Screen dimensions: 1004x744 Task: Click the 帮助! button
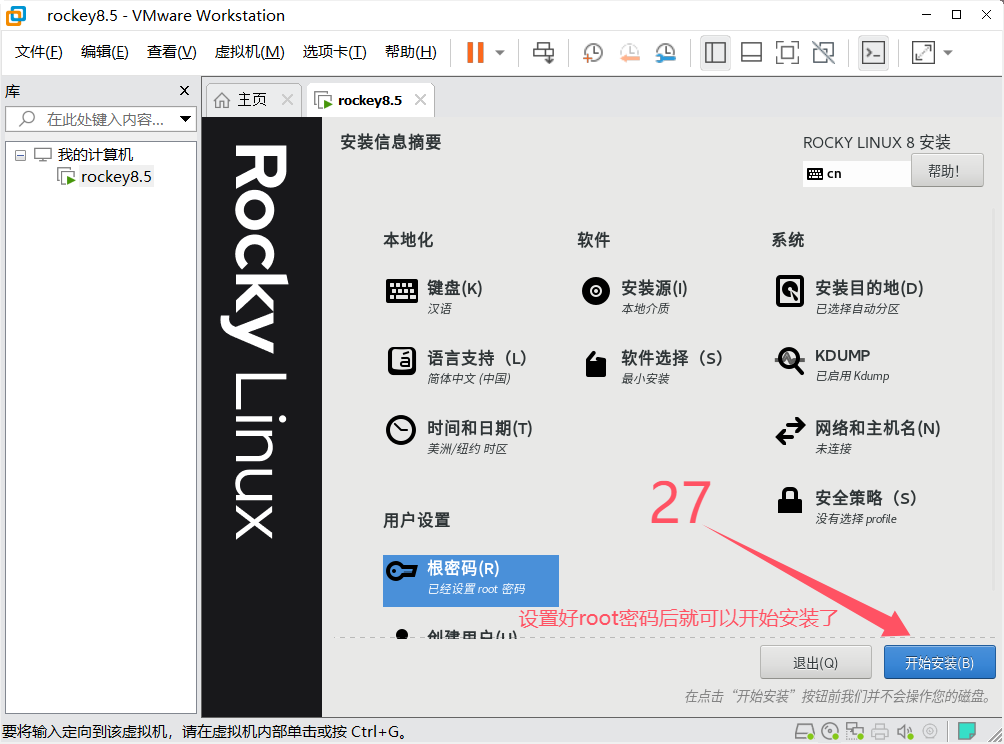click(946, 171)
